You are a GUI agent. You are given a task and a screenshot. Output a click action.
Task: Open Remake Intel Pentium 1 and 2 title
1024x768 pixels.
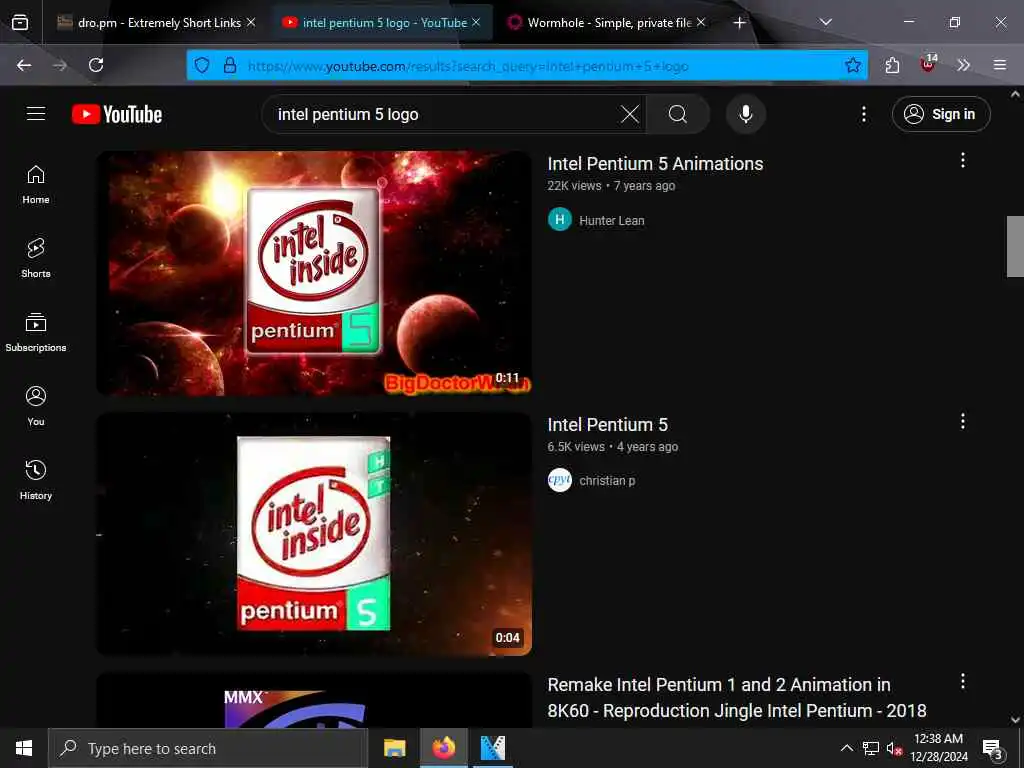[737, 697]
